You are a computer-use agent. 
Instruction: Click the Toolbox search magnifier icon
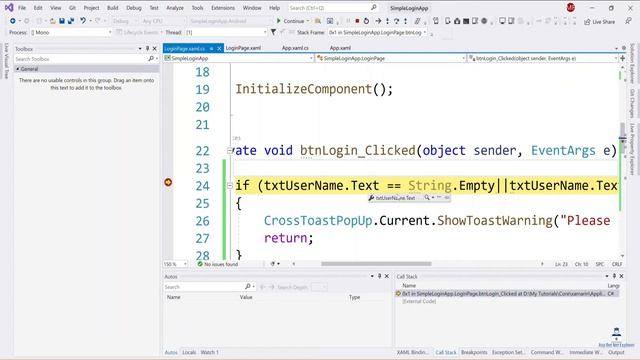tap(151, 59)
